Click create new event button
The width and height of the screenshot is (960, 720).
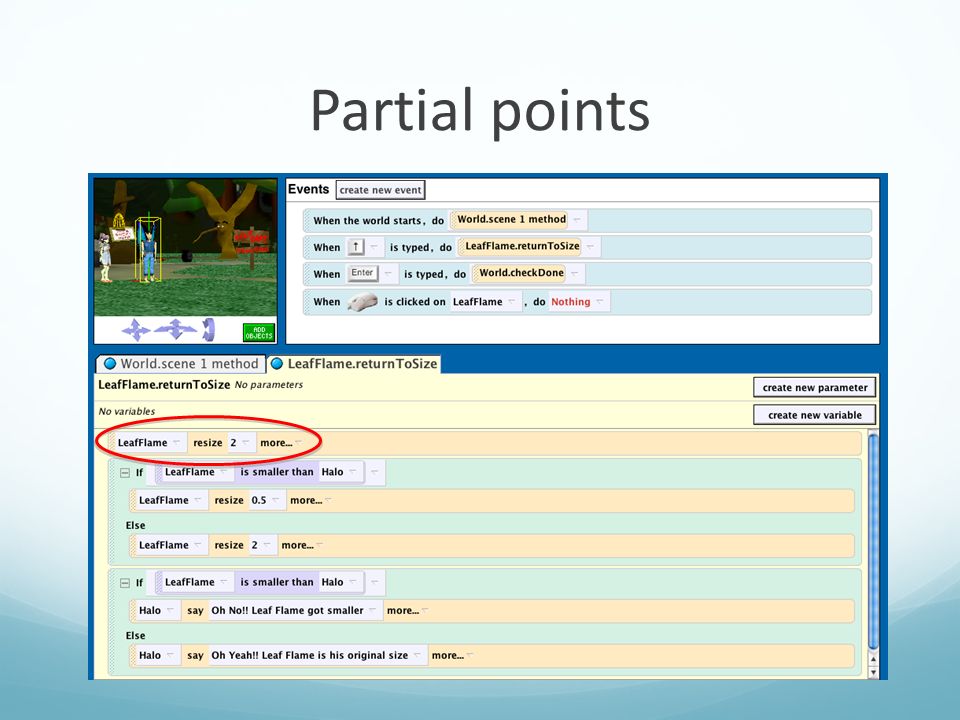380,190
